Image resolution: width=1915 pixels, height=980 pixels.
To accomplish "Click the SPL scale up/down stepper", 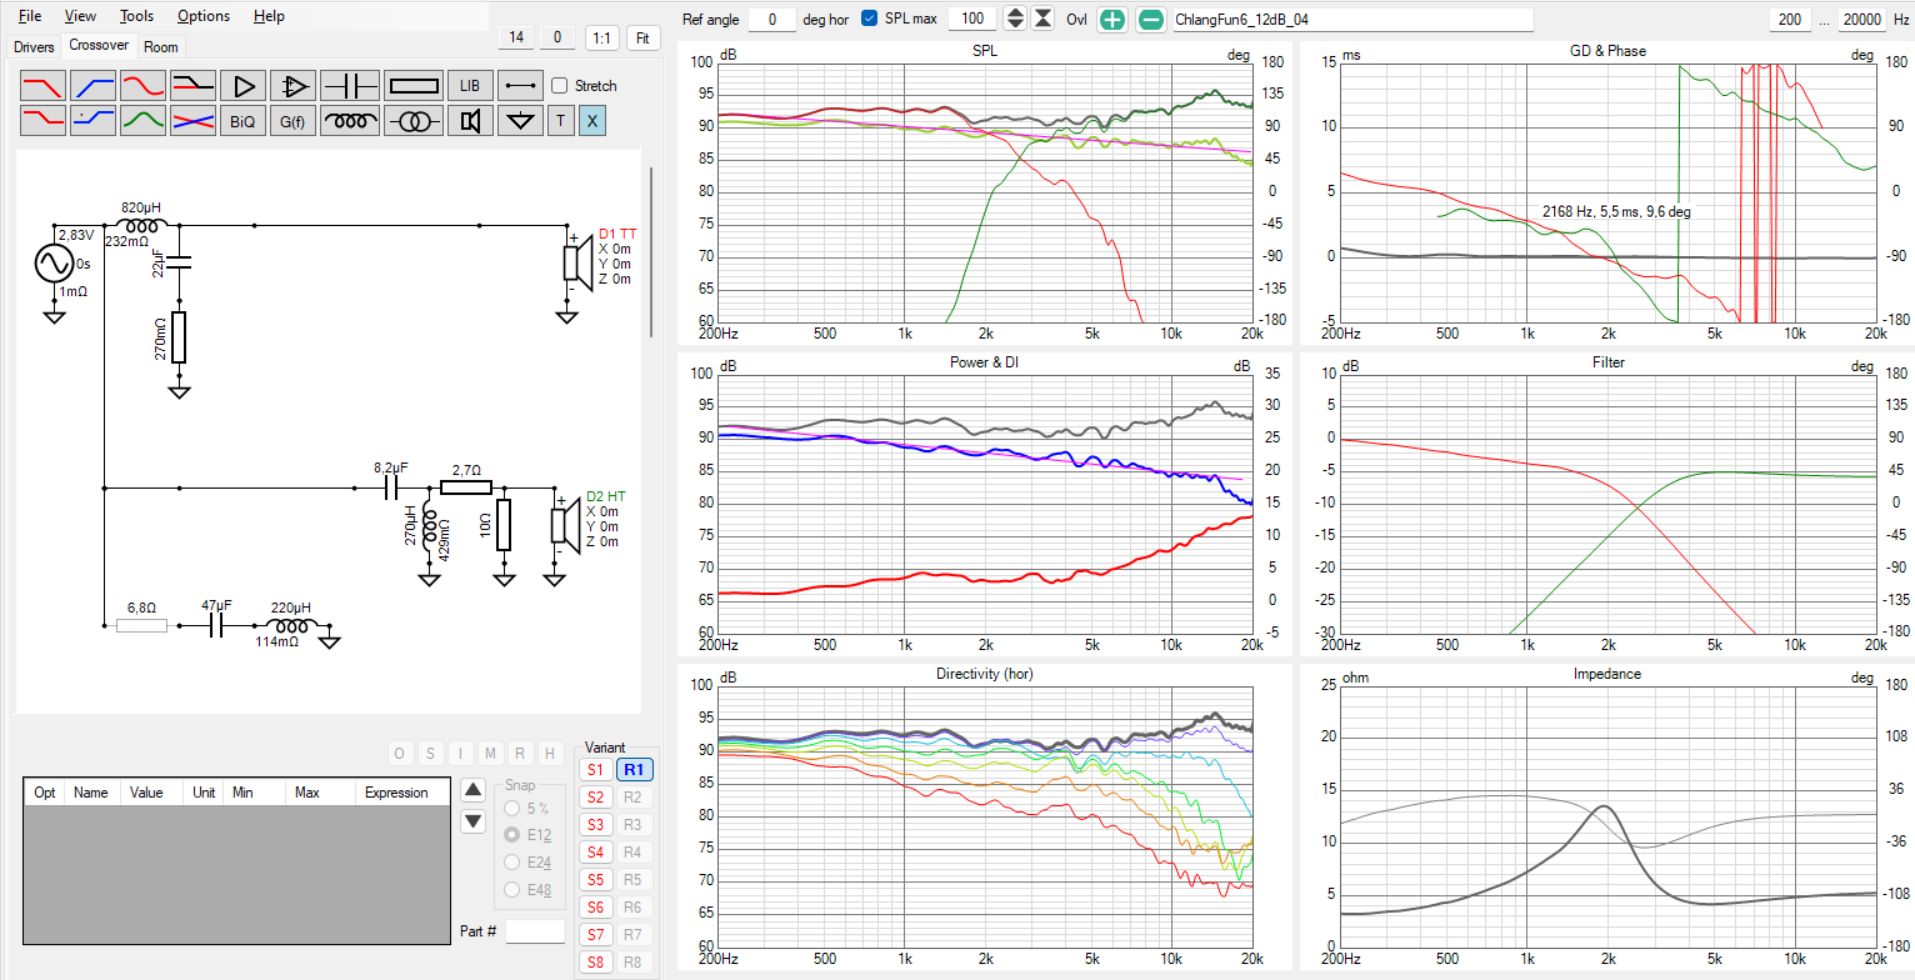I will (x=1014, y=18).
